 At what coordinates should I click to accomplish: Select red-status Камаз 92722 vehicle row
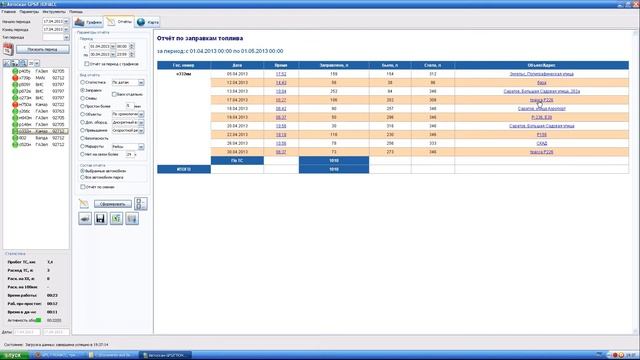pos(39,104)
